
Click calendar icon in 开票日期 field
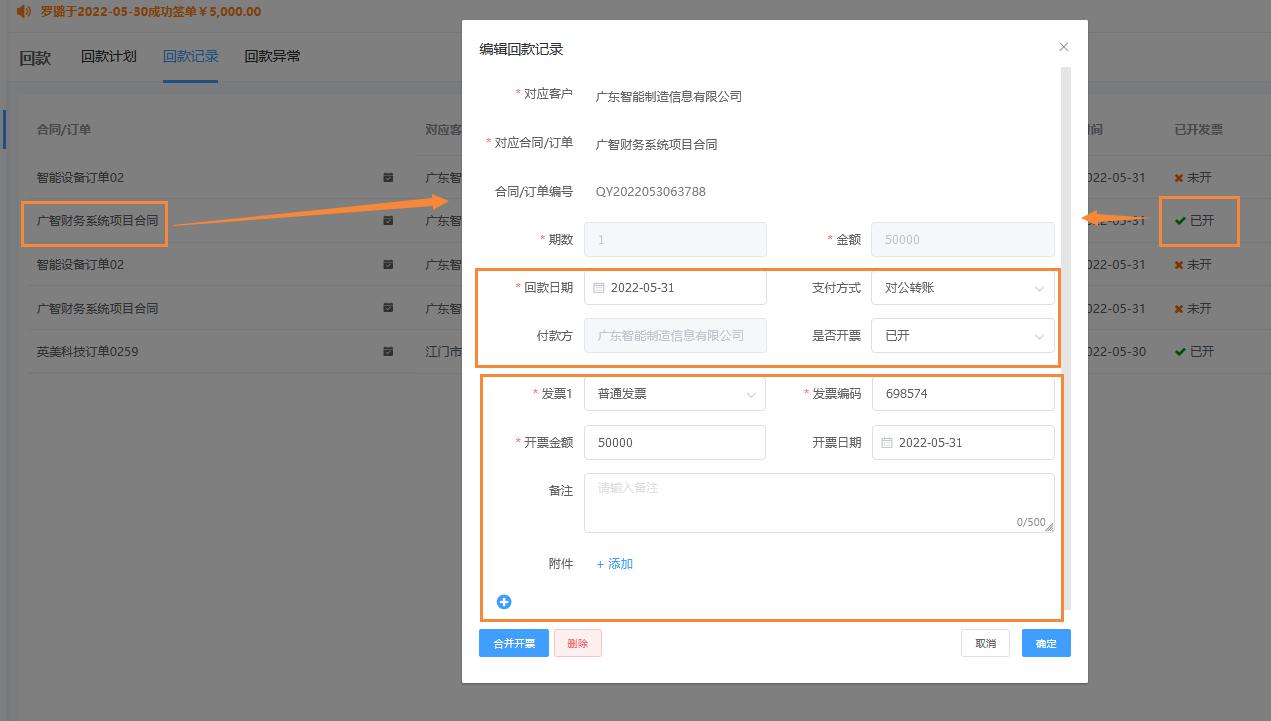[x=887, y=443]
